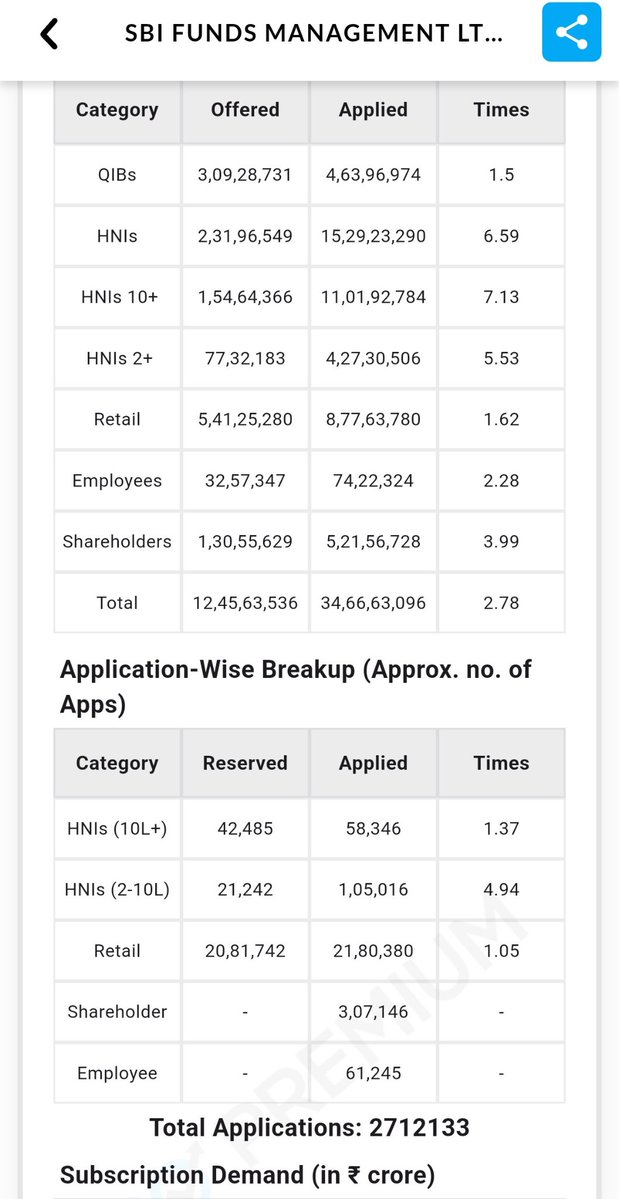Select the Employees category cell
Viewport: 619px width, 1199px height.
pyautogui.click(x=117, y=480)
